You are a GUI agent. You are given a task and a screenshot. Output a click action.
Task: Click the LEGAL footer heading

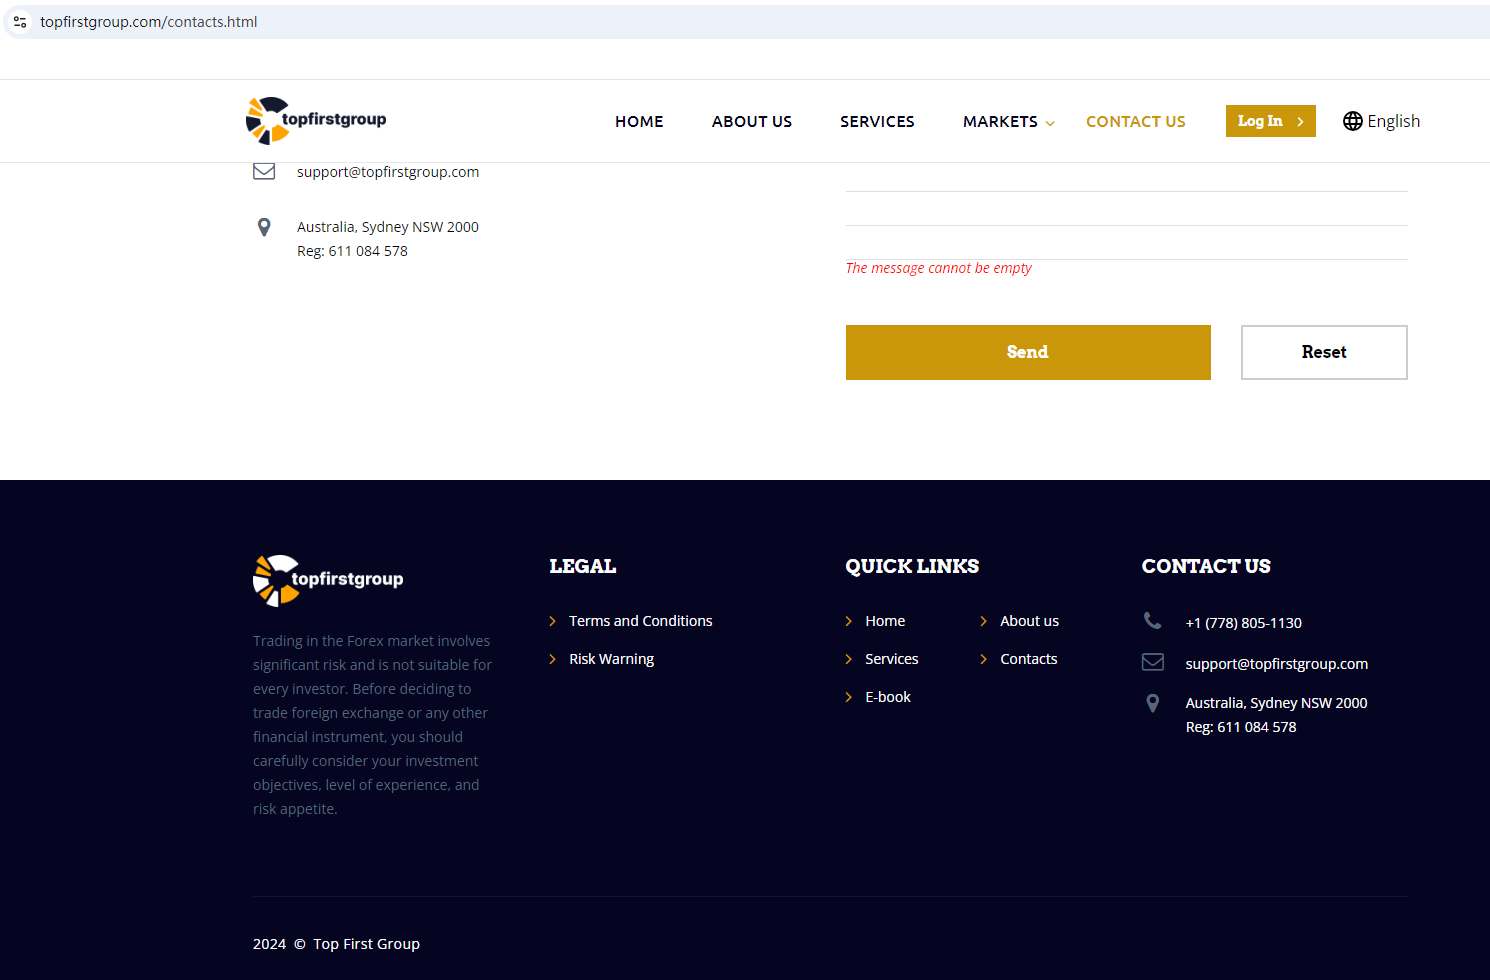point(583,566)
